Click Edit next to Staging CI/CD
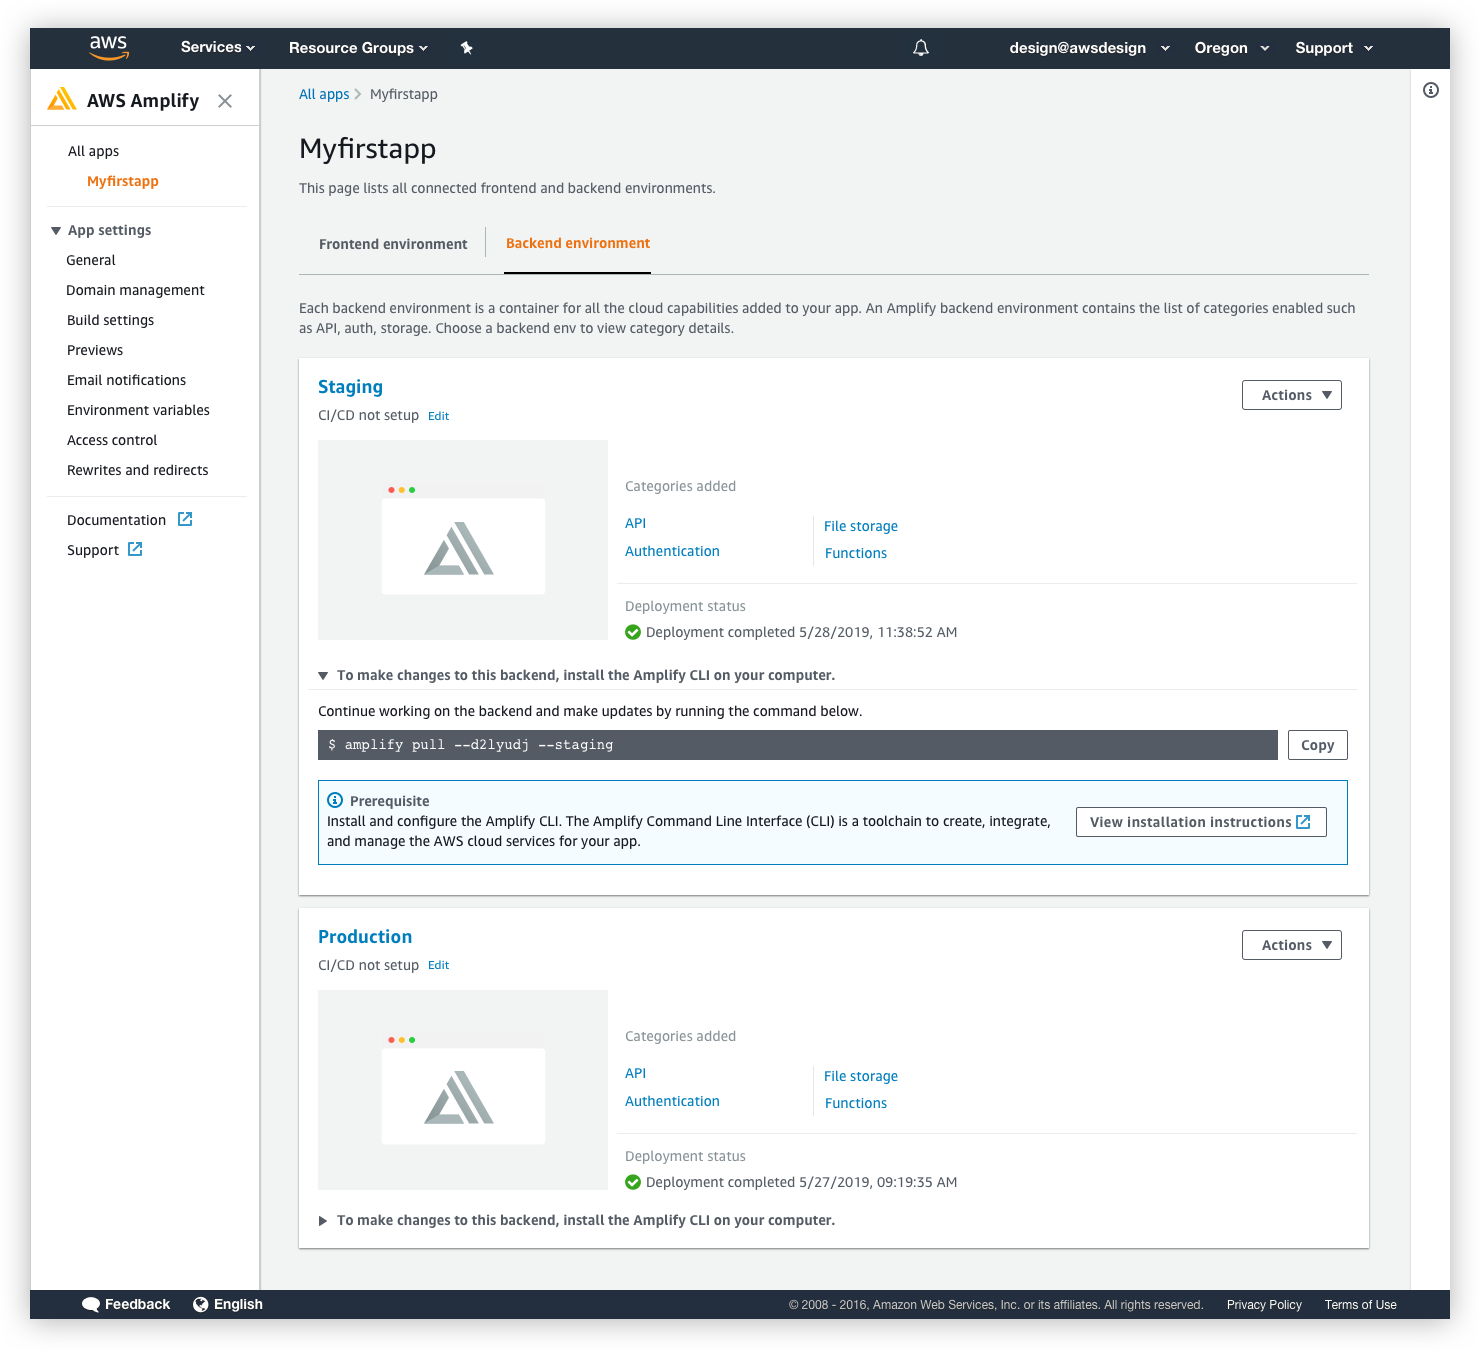Image resolution: width=1480 pixels, height=1351 pixels. (438, 416)
